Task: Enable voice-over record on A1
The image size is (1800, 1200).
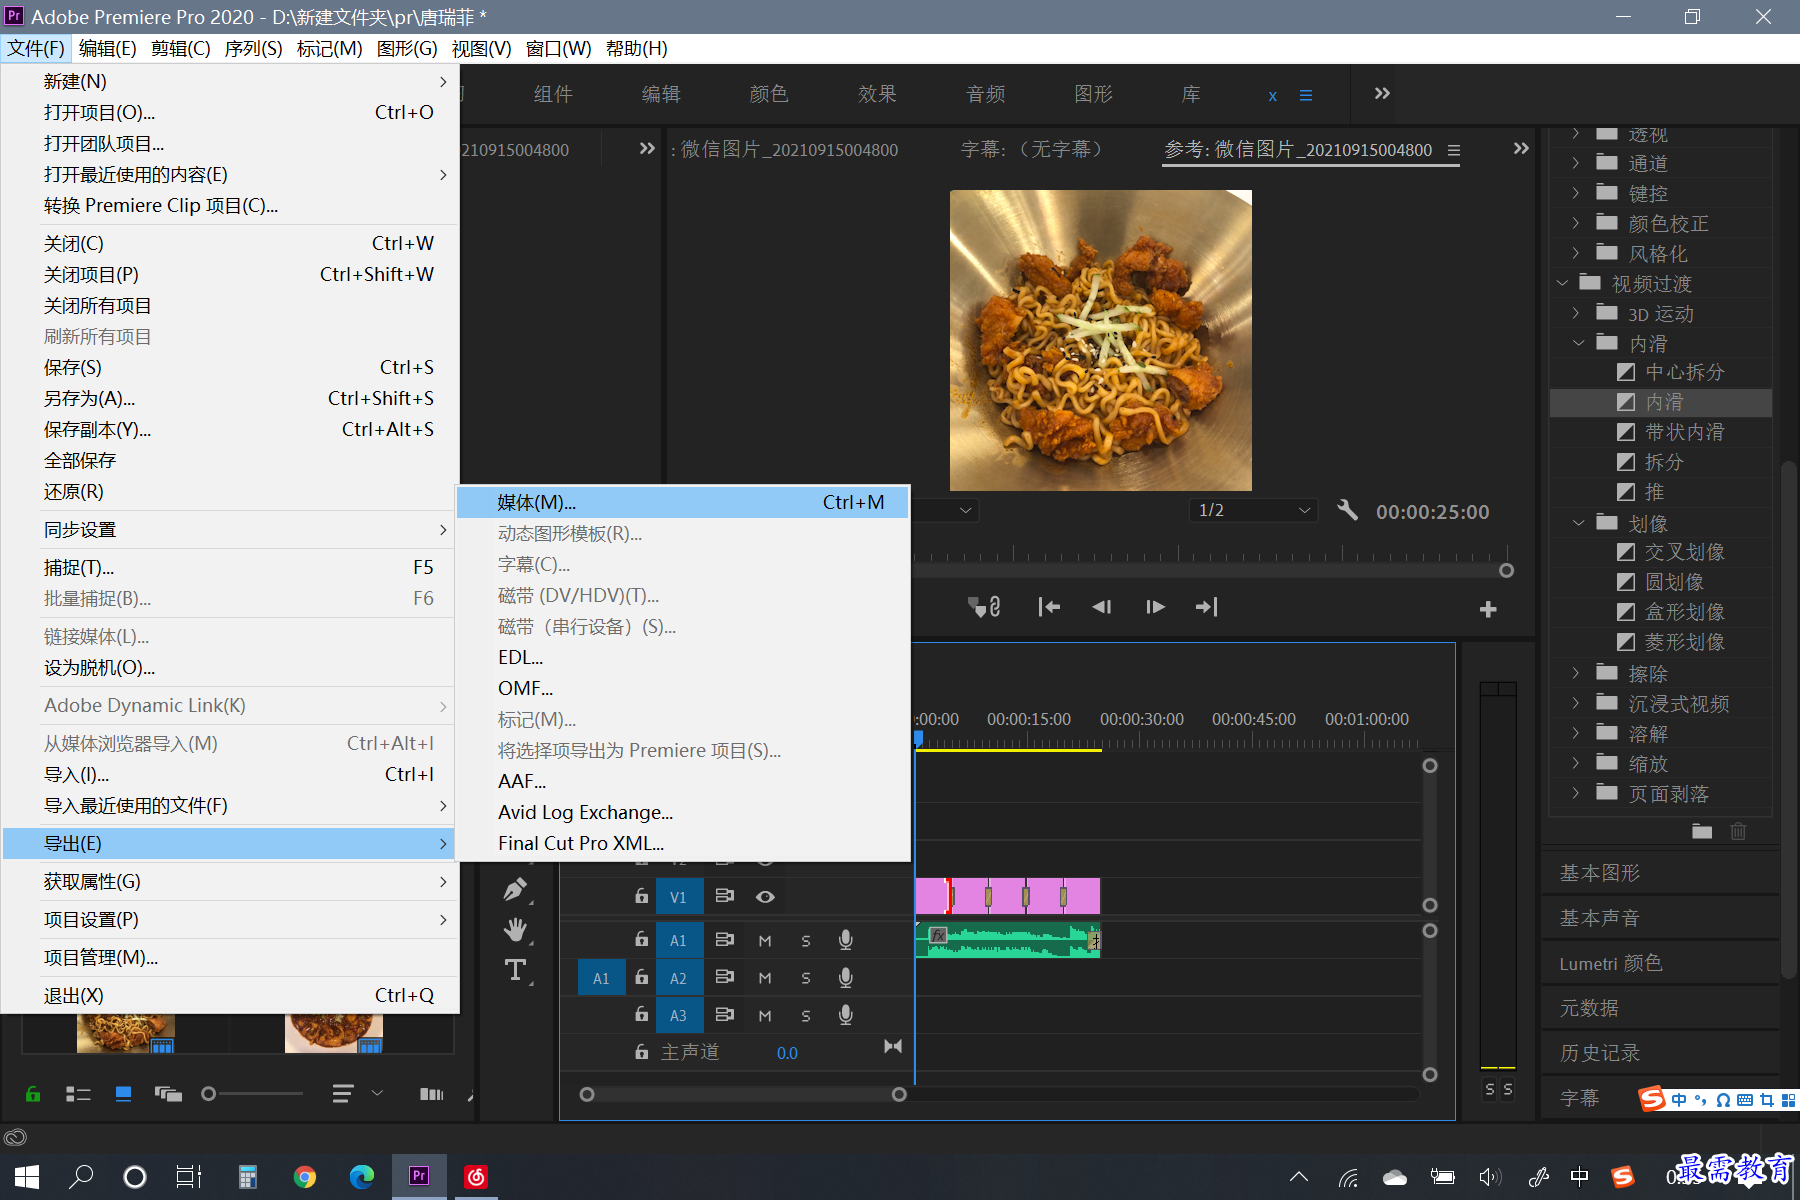Action: (x=846, y=940)
